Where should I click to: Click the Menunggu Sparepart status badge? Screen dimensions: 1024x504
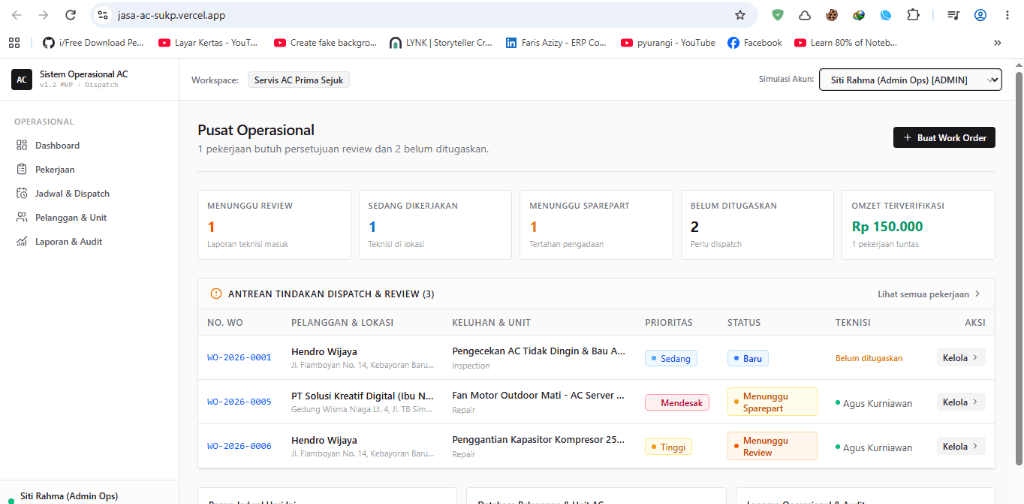click(772, 402)
